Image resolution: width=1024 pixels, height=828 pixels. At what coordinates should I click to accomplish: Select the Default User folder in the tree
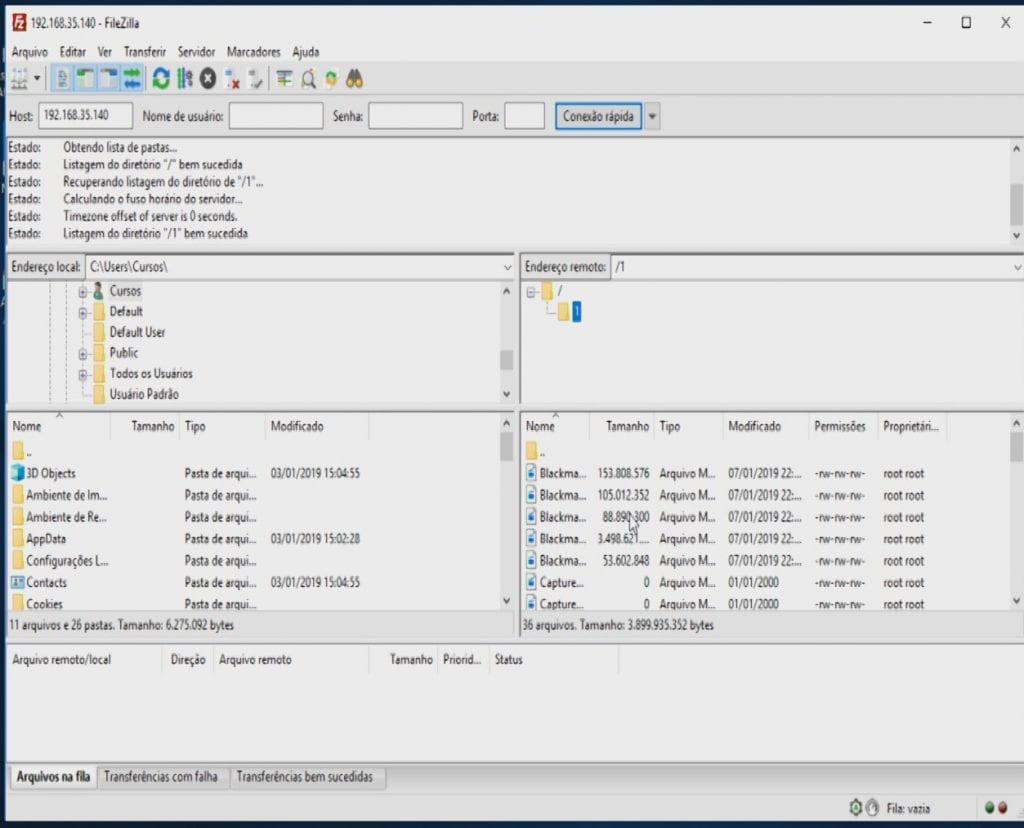click(x=137, y=332)
